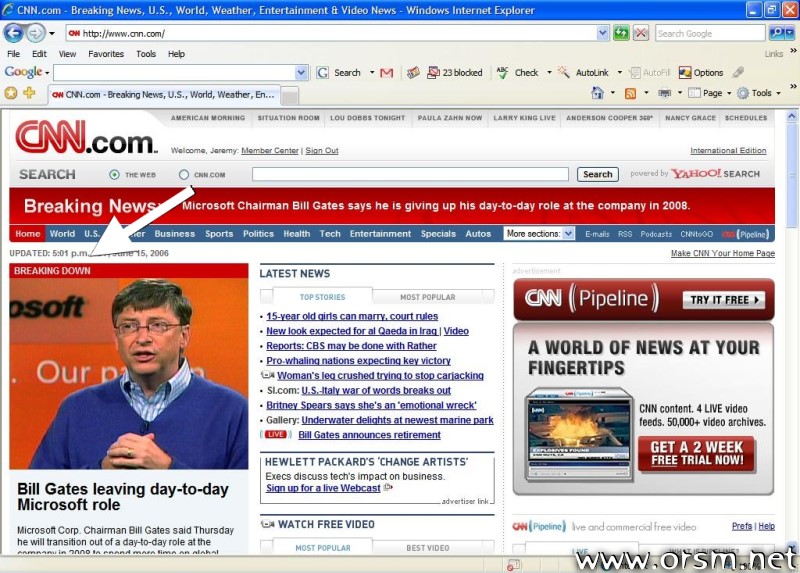This screenshot has width=800, height=573.
Task: Click the Add to Favorites plus icon
Action: click(x=30, y=93)
